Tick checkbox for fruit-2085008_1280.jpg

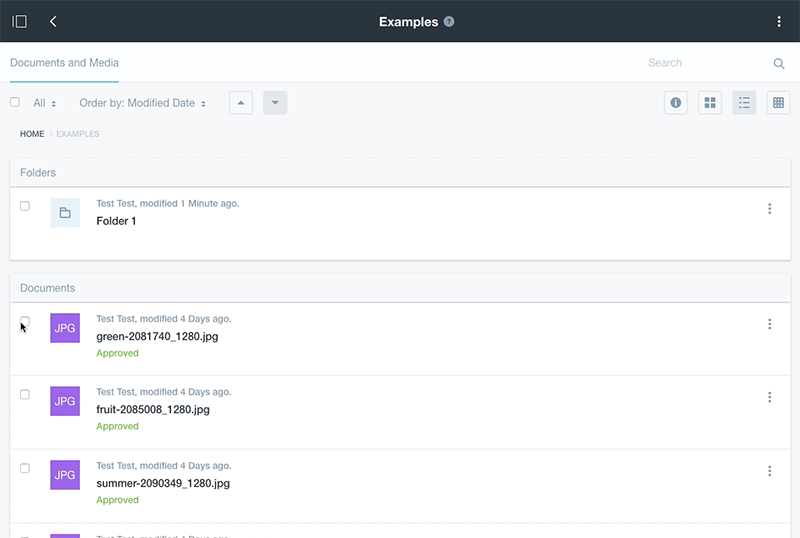point(25,395)
